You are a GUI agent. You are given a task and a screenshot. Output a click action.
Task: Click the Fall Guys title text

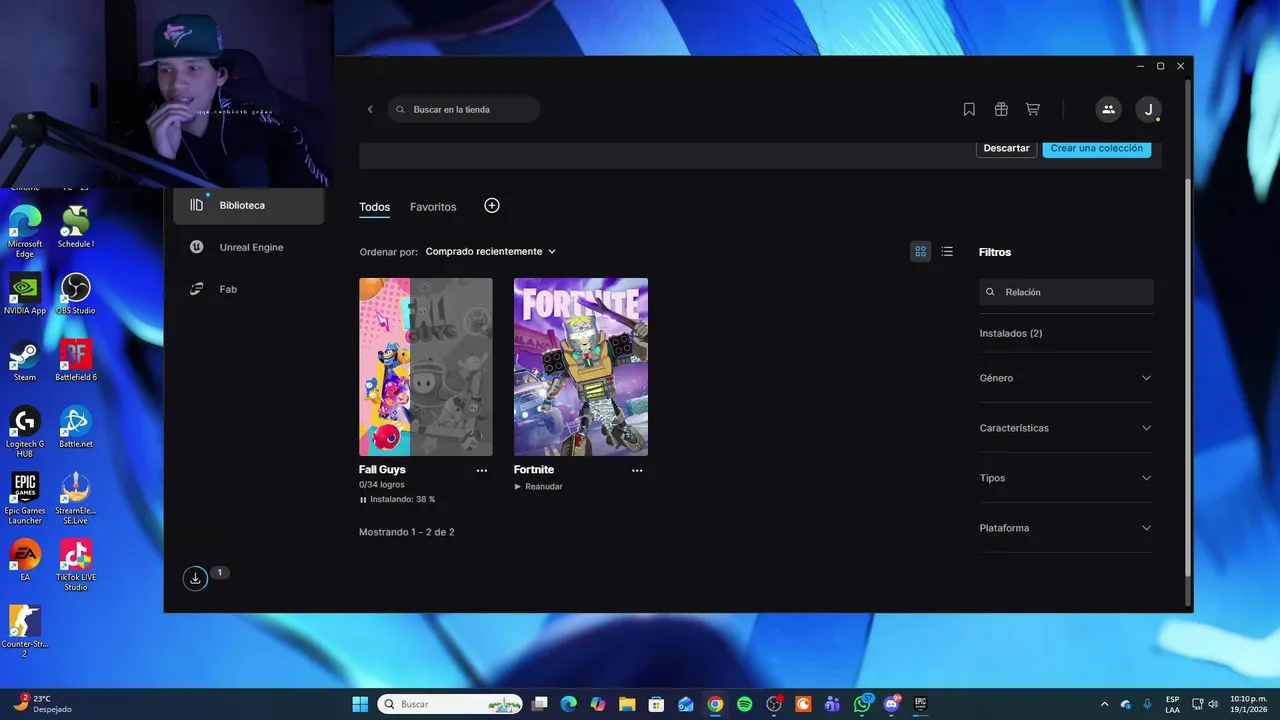(382, 470)
